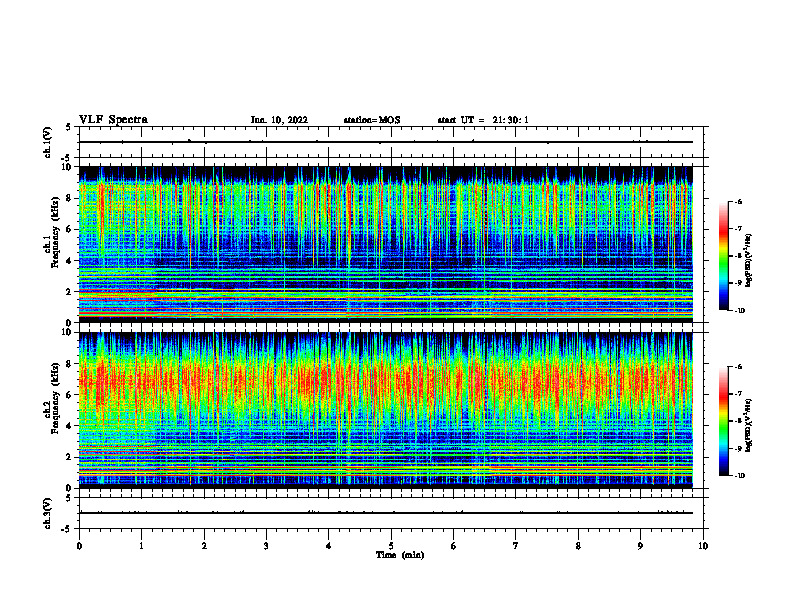Click the "8" kHz tick of ch.2 frequency axis
The width and height of the screenshot is (792, 612).
click(70, 364)
